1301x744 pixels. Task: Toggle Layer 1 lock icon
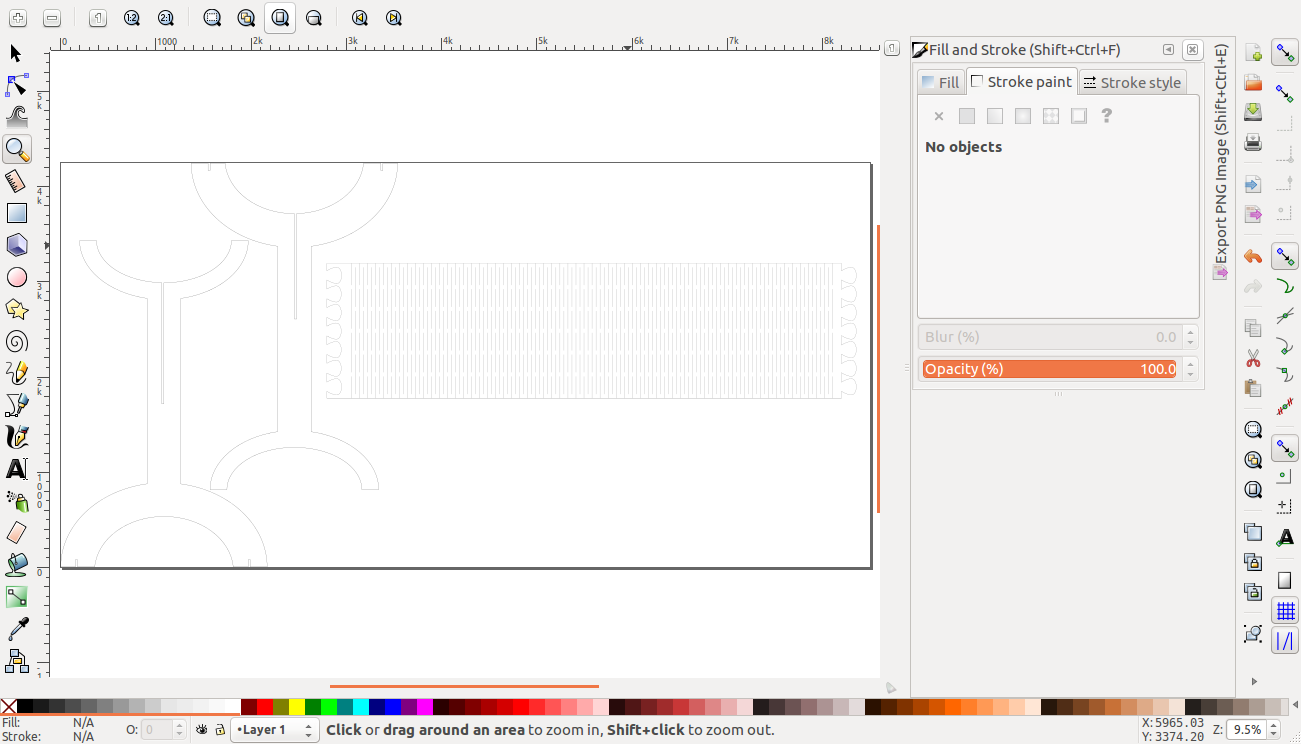pos(220,730)
